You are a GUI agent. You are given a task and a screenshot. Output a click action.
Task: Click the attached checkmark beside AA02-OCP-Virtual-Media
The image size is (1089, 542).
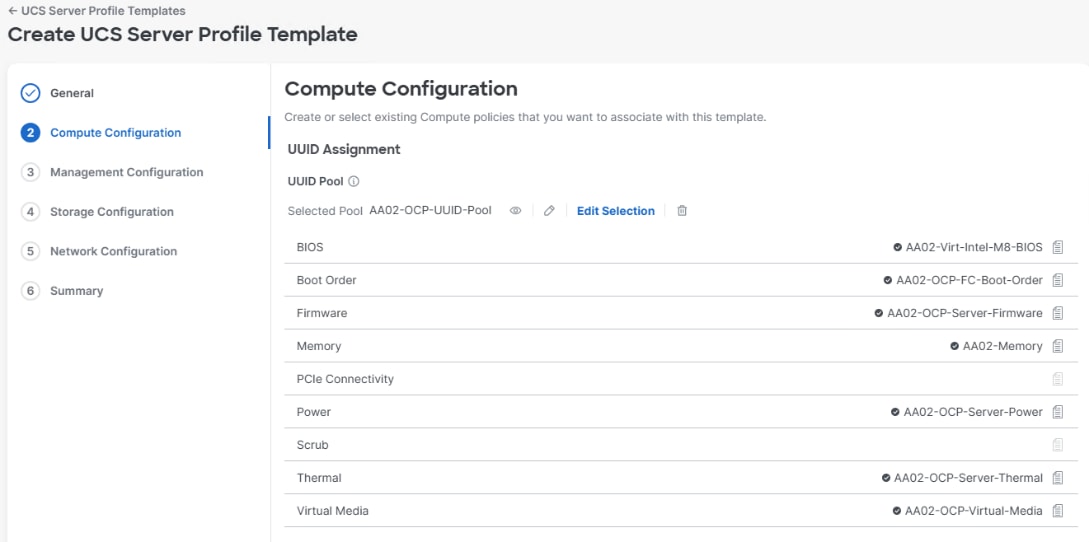[x=897, y=511]
